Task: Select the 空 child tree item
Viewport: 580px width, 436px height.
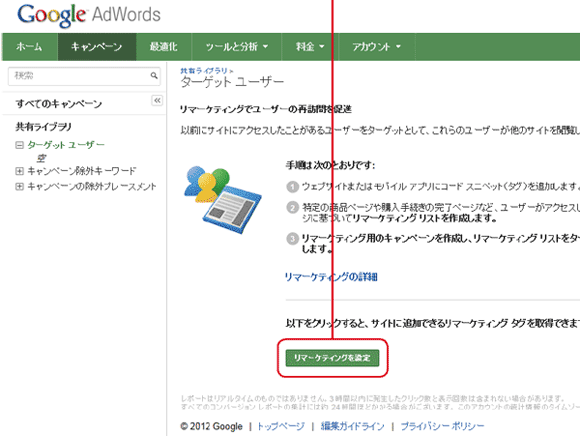Action: point(41,158)
